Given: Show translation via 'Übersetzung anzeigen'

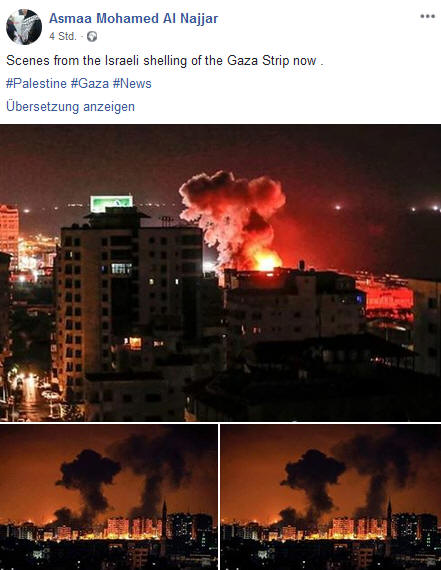Looking at the screenshot, I should point(71,107).
